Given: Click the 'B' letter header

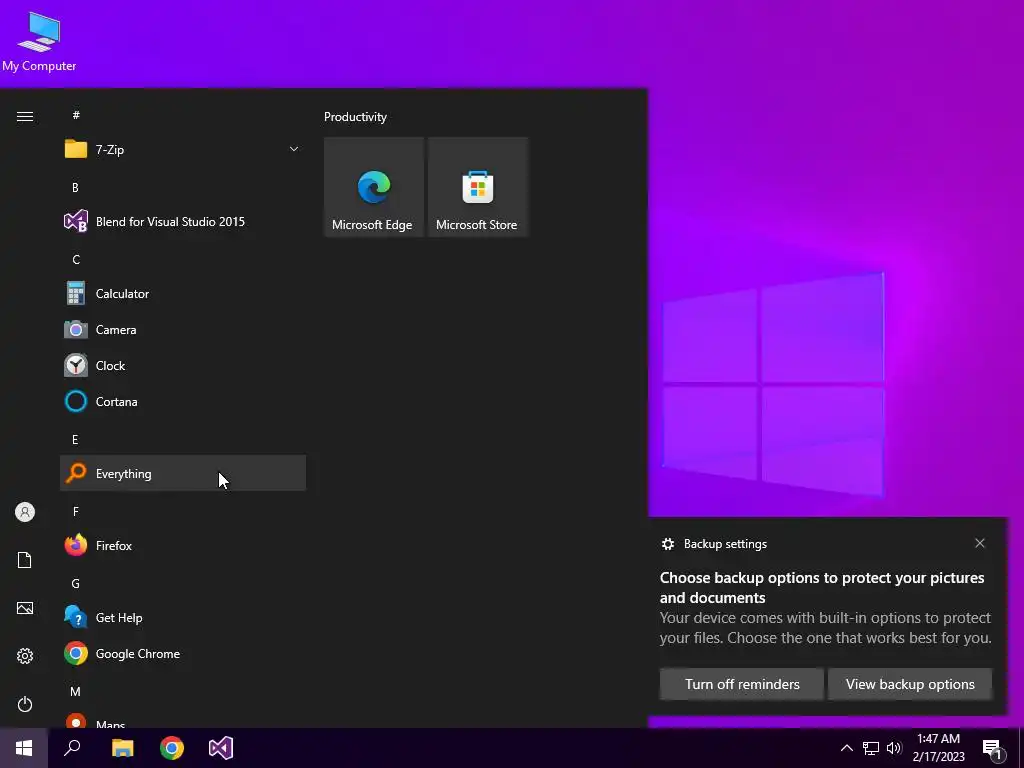Looking at the screenshot, I should [75, 187].
